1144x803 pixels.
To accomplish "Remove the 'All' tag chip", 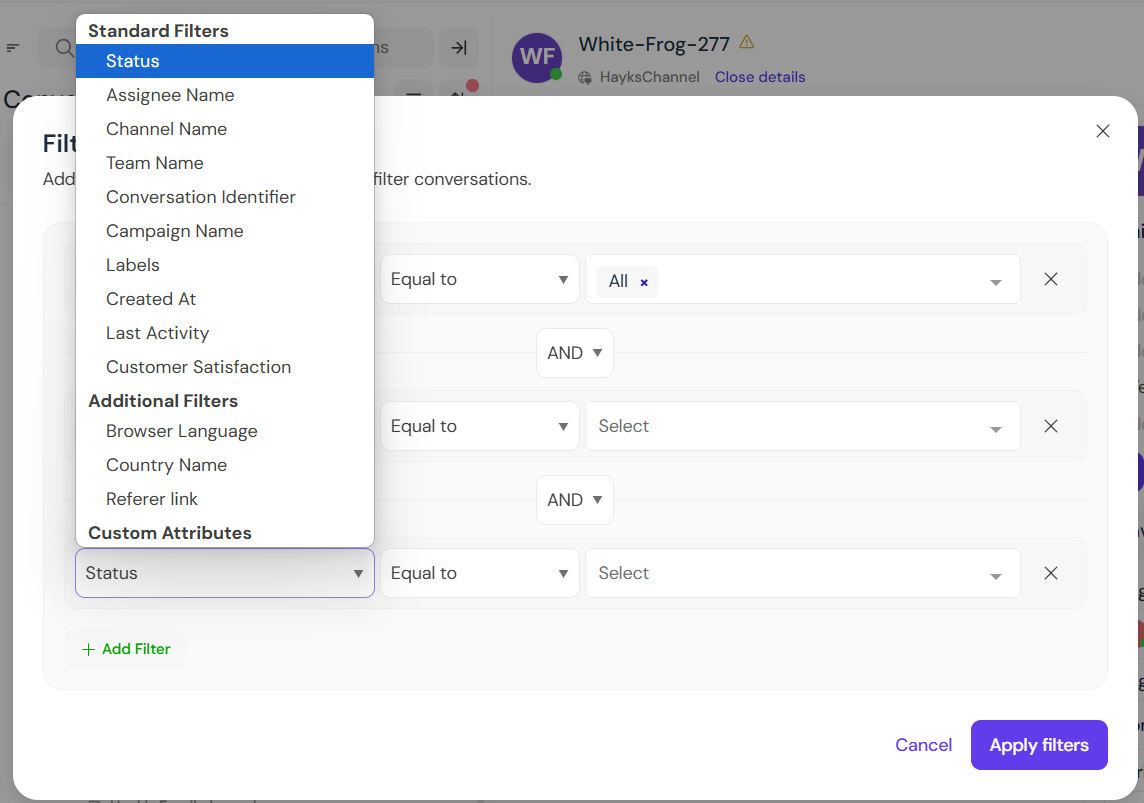I will (x=644, y=282).
